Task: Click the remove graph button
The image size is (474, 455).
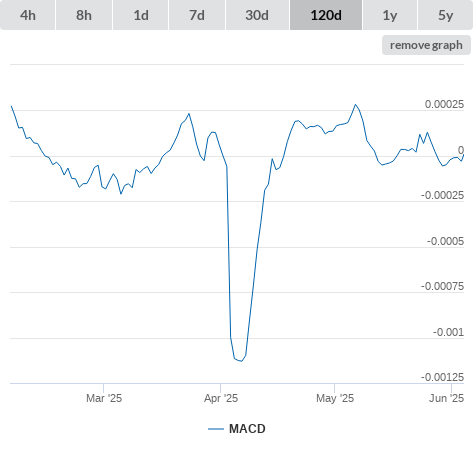Action: pos(426,45)
